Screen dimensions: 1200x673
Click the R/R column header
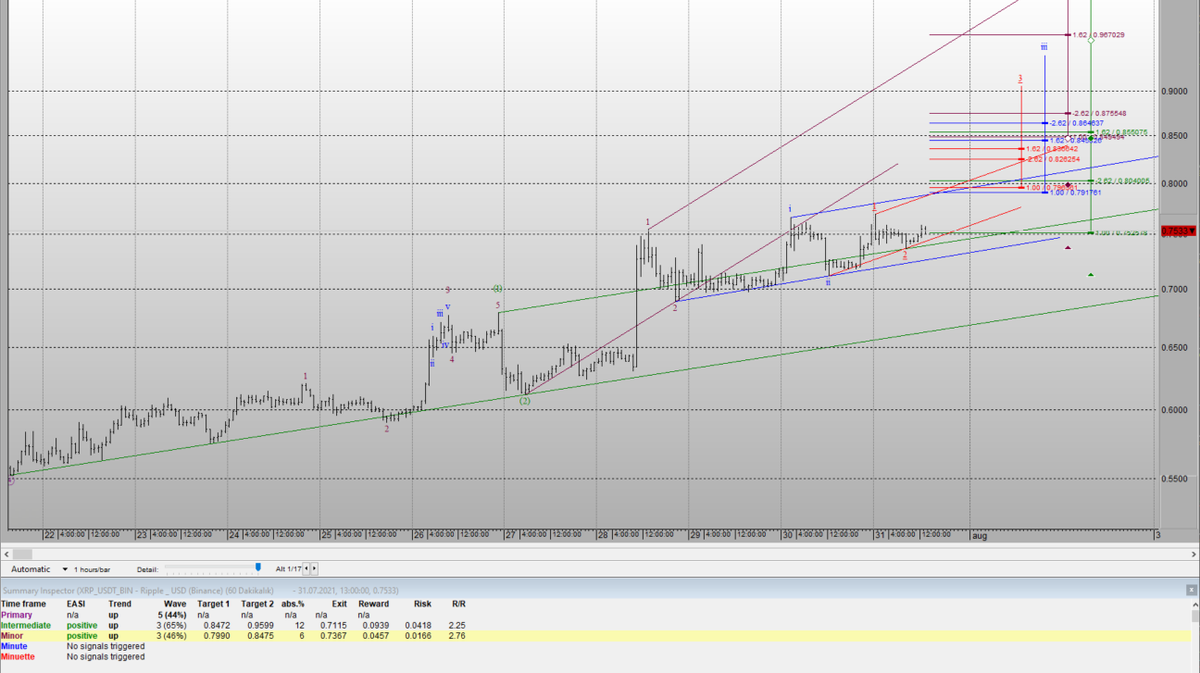click(x=458, y=604)
